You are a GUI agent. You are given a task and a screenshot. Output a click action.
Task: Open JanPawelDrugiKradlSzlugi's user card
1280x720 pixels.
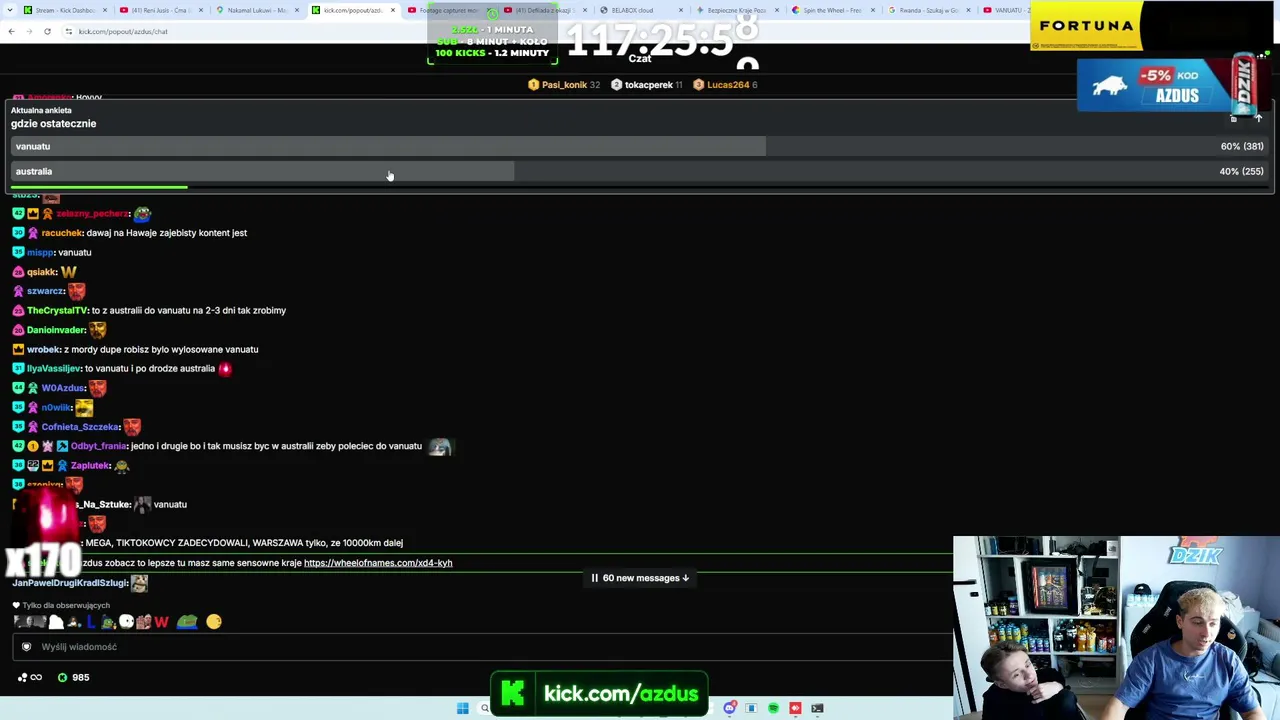pos(70,583)
